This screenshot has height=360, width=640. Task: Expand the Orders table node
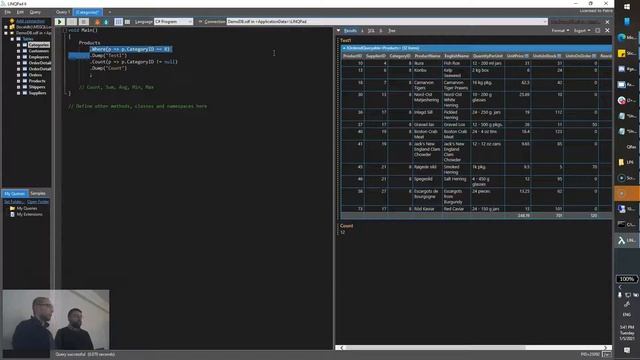(x=18, y=75)
